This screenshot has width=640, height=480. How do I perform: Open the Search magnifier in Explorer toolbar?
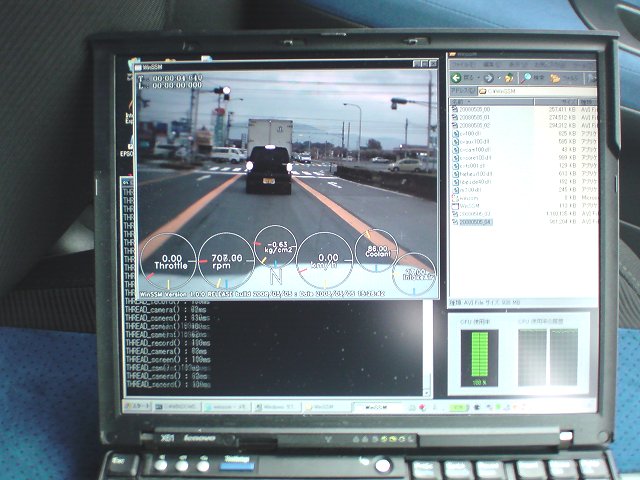[x=529, y=77]
